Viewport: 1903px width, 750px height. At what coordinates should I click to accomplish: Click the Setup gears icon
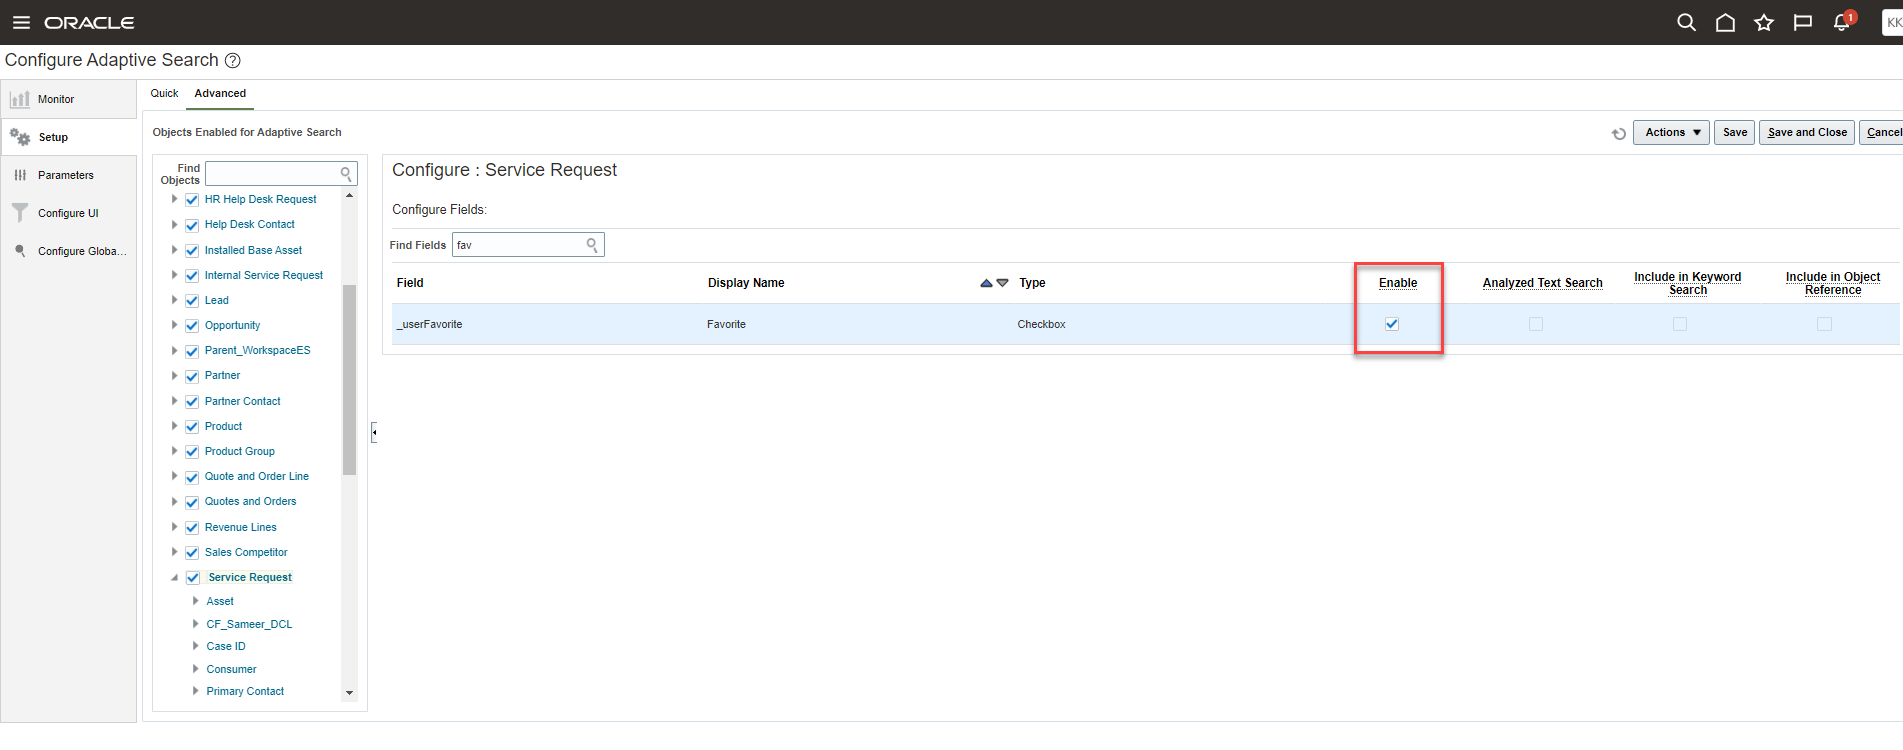[20, 137]
